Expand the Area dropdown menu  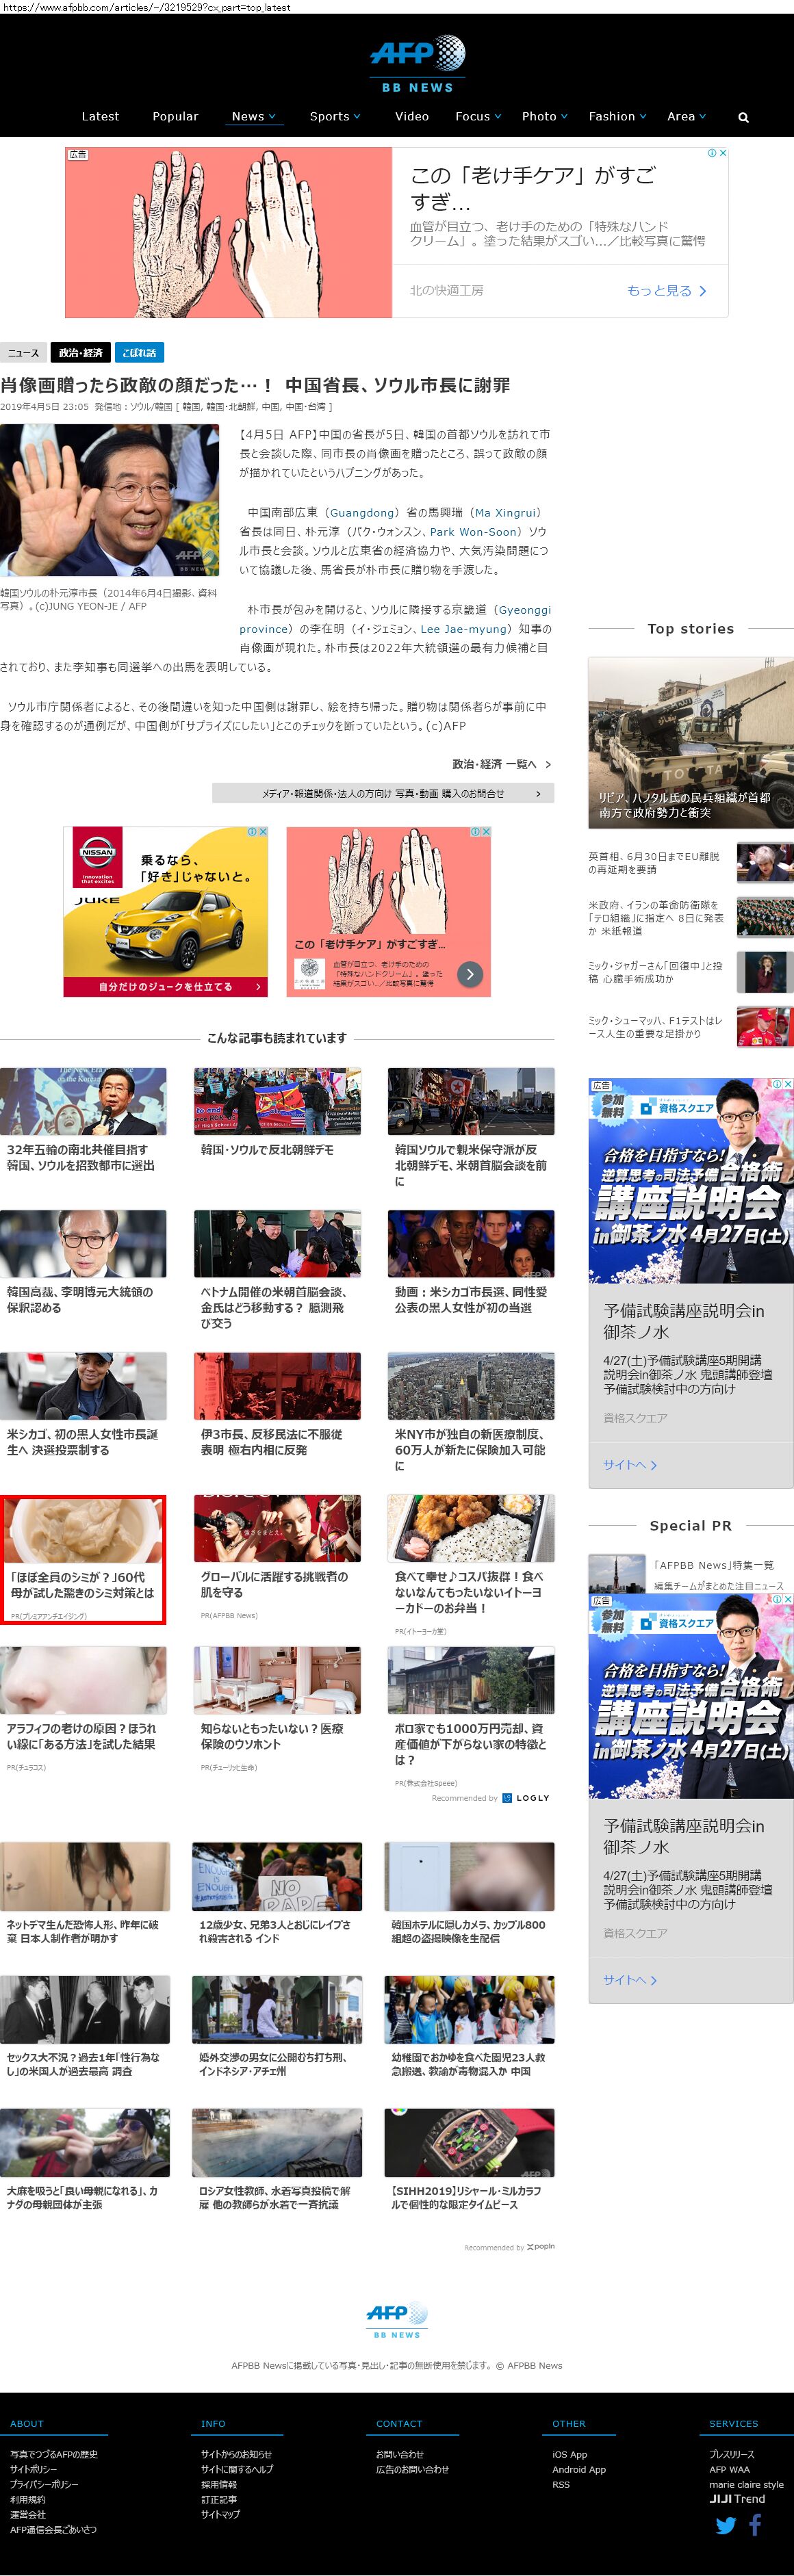[686, 117]
